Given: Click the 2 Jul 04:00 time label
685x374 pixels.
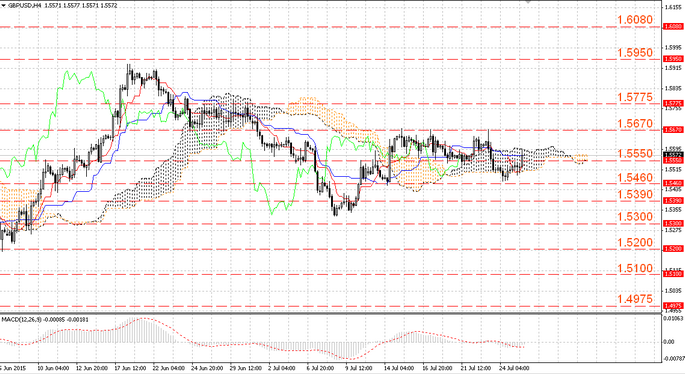Looking at the screenshot, I should [282, 368].
